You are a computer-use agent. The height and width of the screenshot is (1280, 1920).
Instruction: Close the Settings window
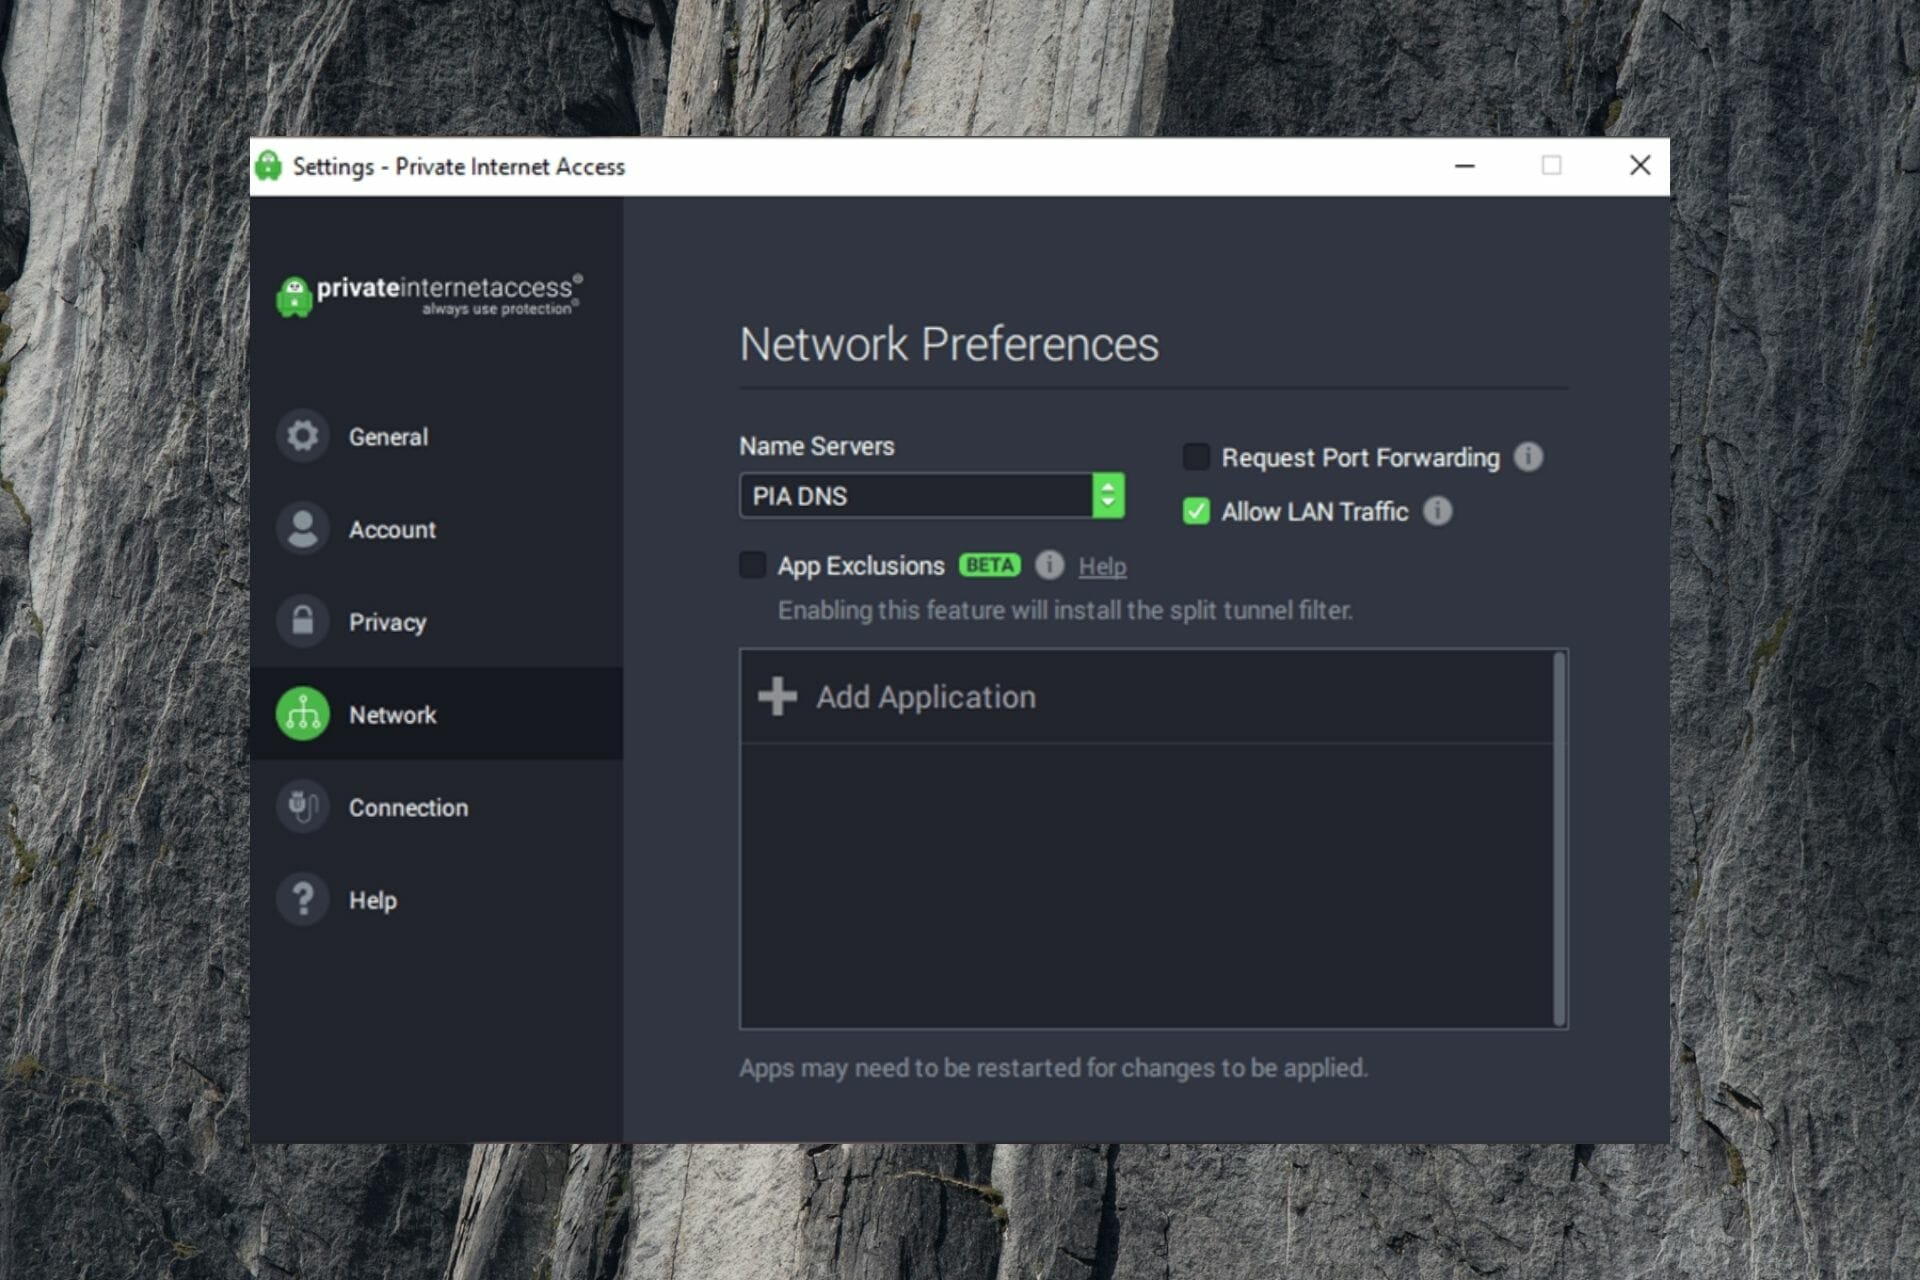pos(1640,166)
